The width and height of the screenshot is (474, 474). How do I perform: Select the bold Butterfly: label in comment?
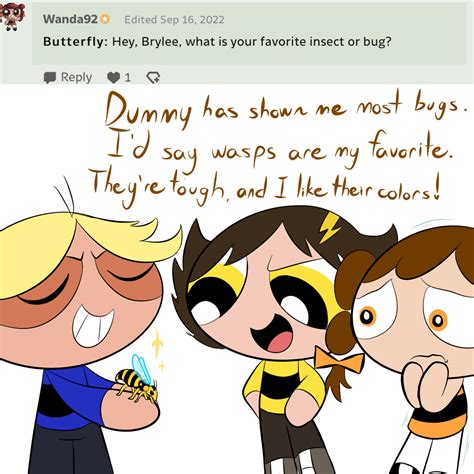tap(76, 42)
